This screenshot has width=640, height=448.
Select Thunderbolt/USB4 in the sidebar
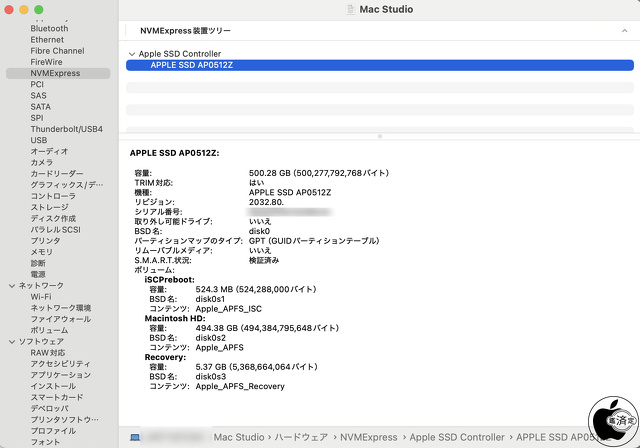point(66,129)
